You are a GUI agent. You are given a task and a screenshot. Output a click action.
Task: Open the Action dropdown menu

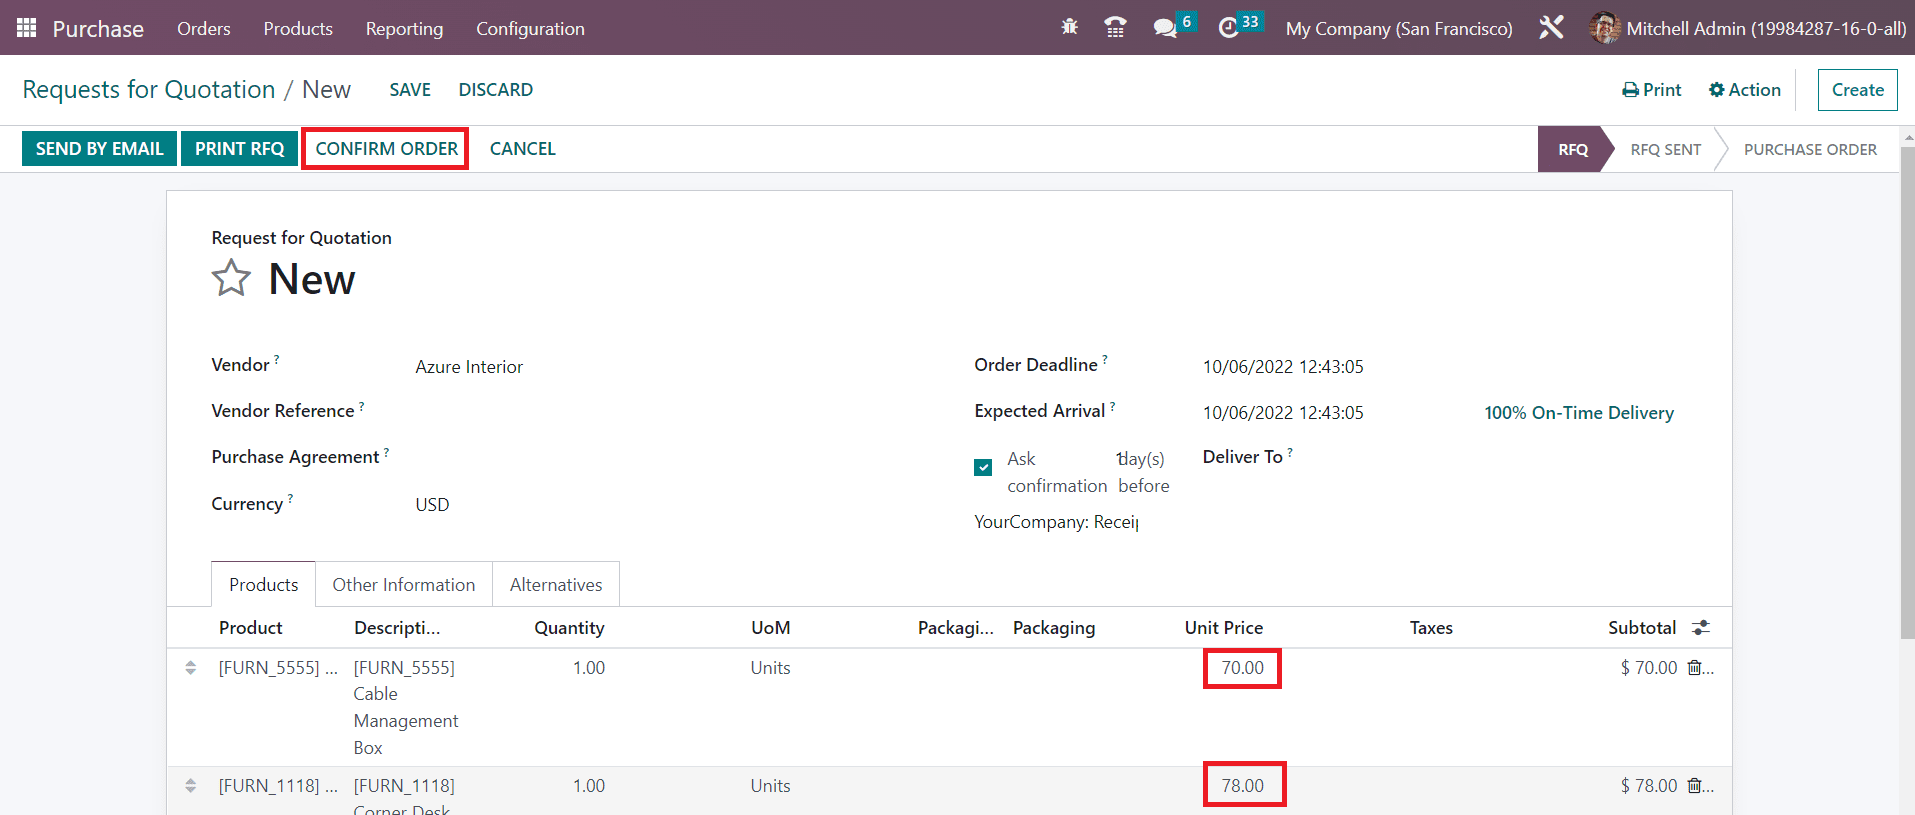pos(1745,90)
